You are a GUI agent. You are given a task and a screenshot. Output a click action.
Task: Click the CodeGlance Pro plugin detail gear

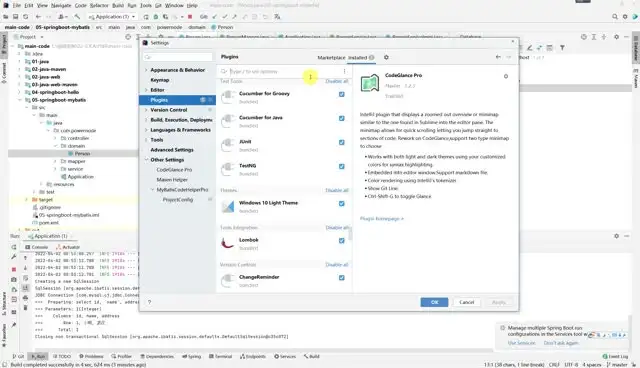pyautogui.click(x=506, y=76)
